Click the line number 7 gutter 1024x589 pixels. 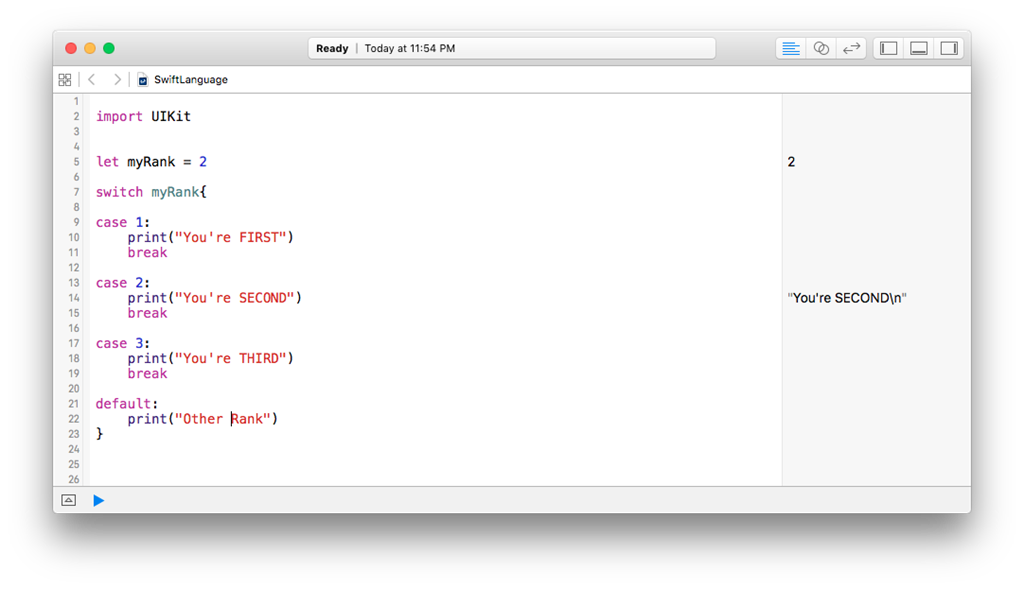(x=76, y=192)
